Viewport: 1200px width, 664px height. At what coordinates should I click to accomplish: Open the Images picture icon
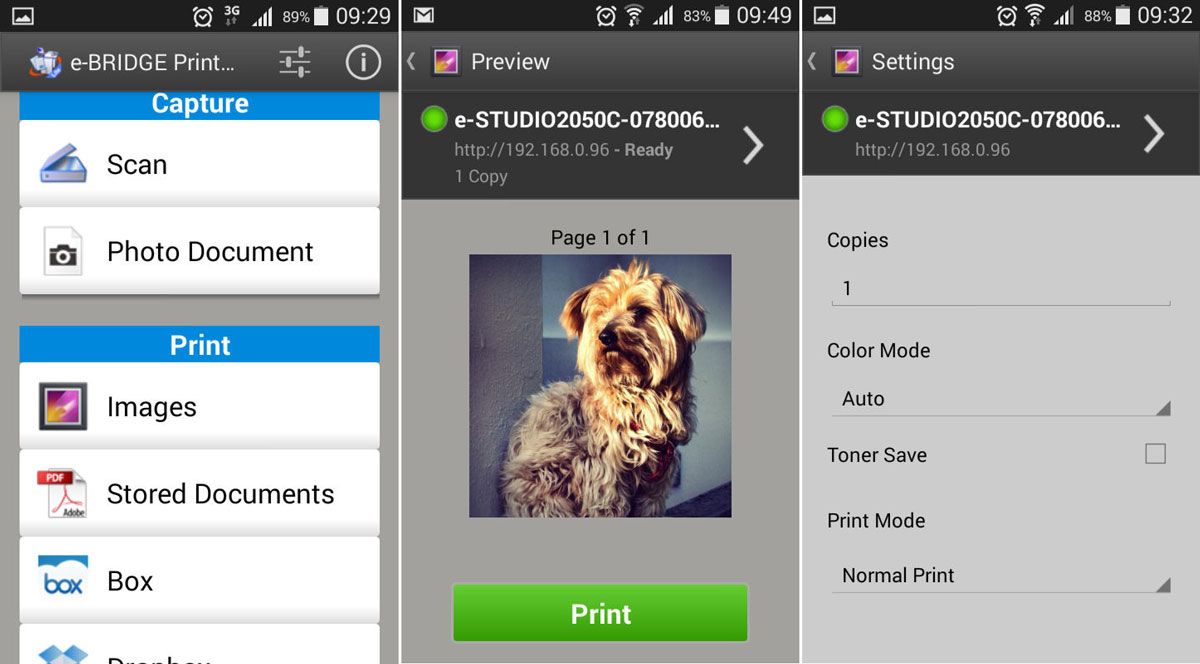[x=63, y=406]
